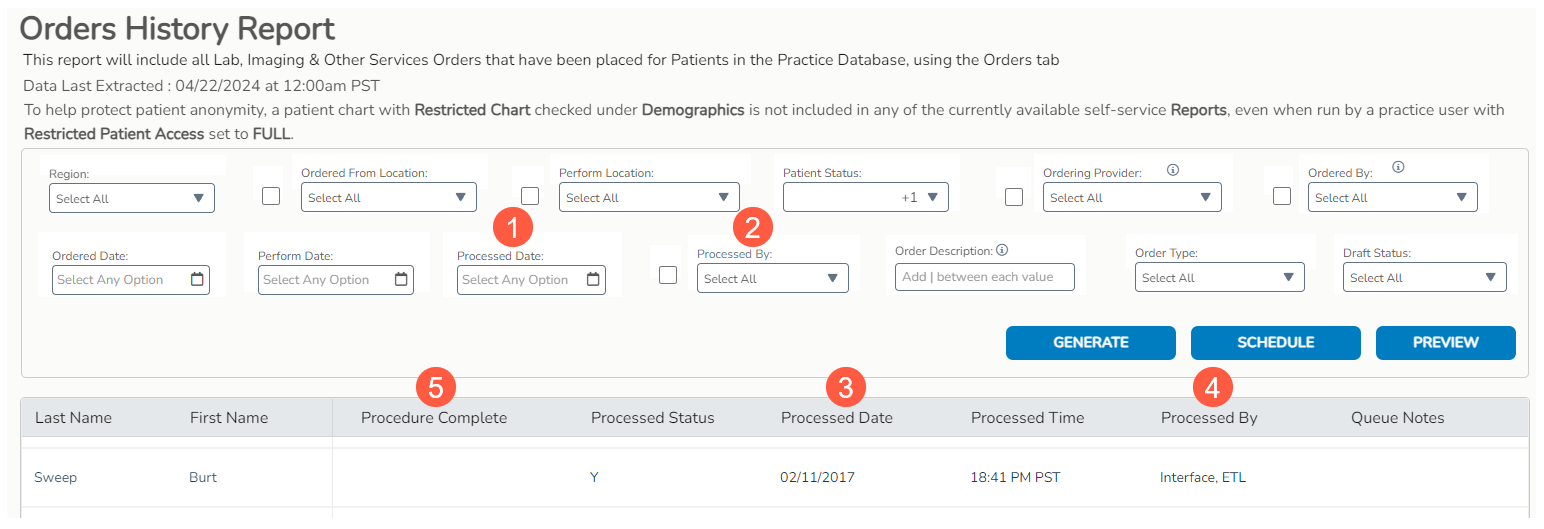Screen dimensions: 1544x529
Task: Click the Order Description info icon
Action: pyautogui.click(x=1002, y=251)
